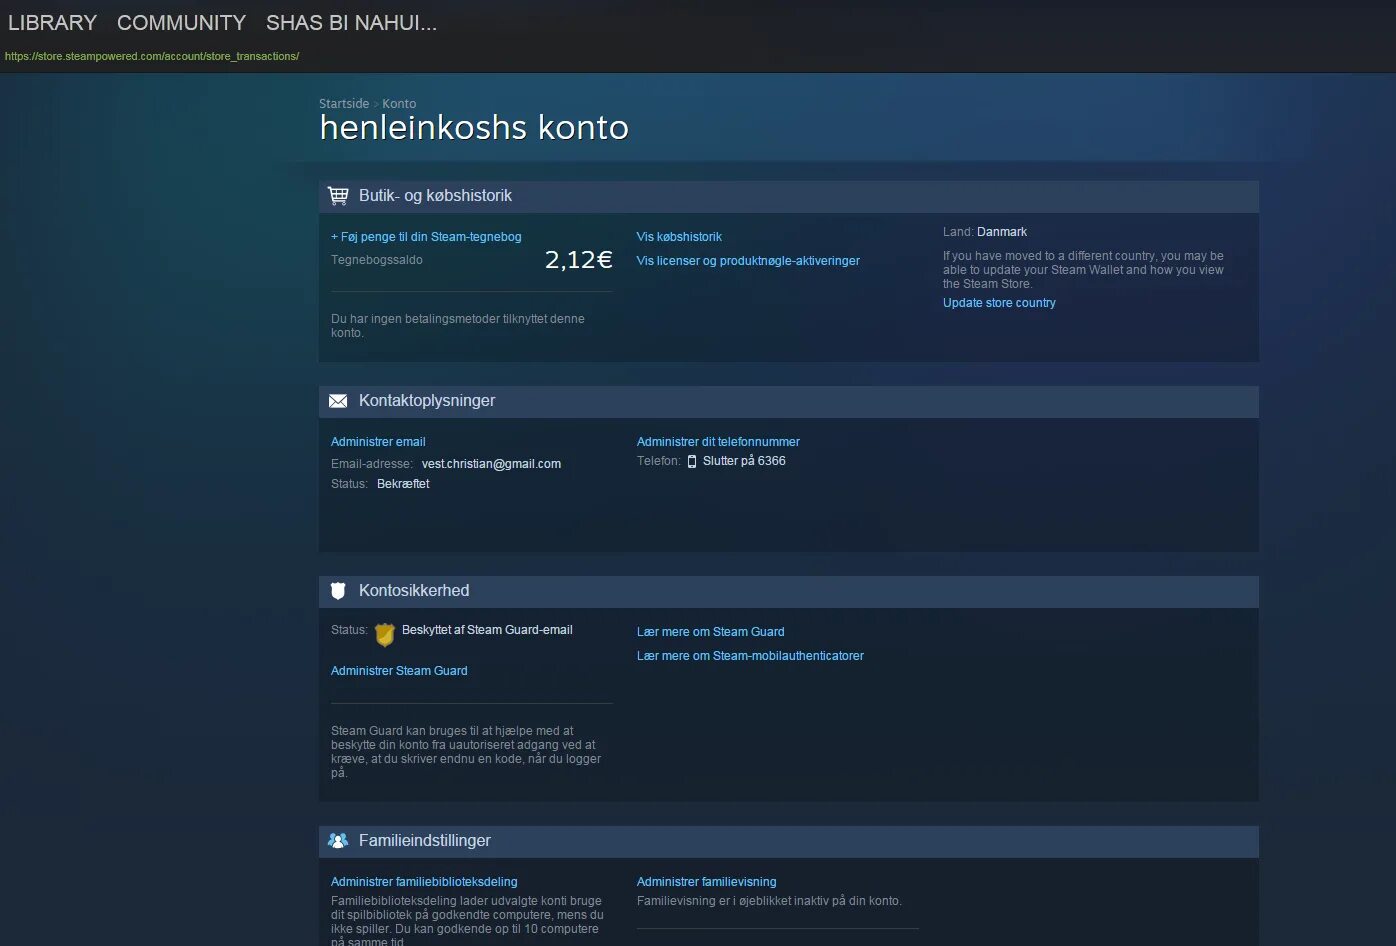Click the store_transactions URL in address bar
This screenshot has height=946, width=1396.
pos(152,56)
